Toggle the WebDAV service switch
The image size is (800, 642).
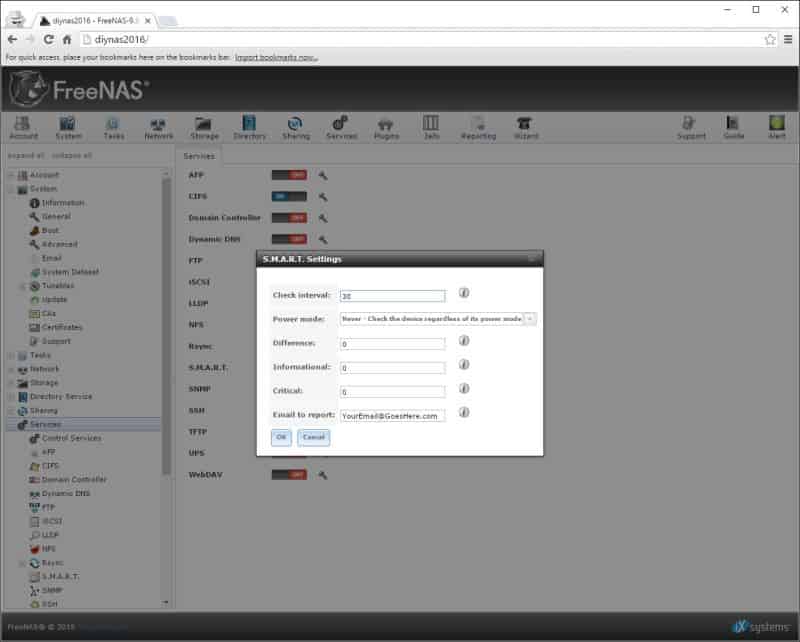(289, 475)
